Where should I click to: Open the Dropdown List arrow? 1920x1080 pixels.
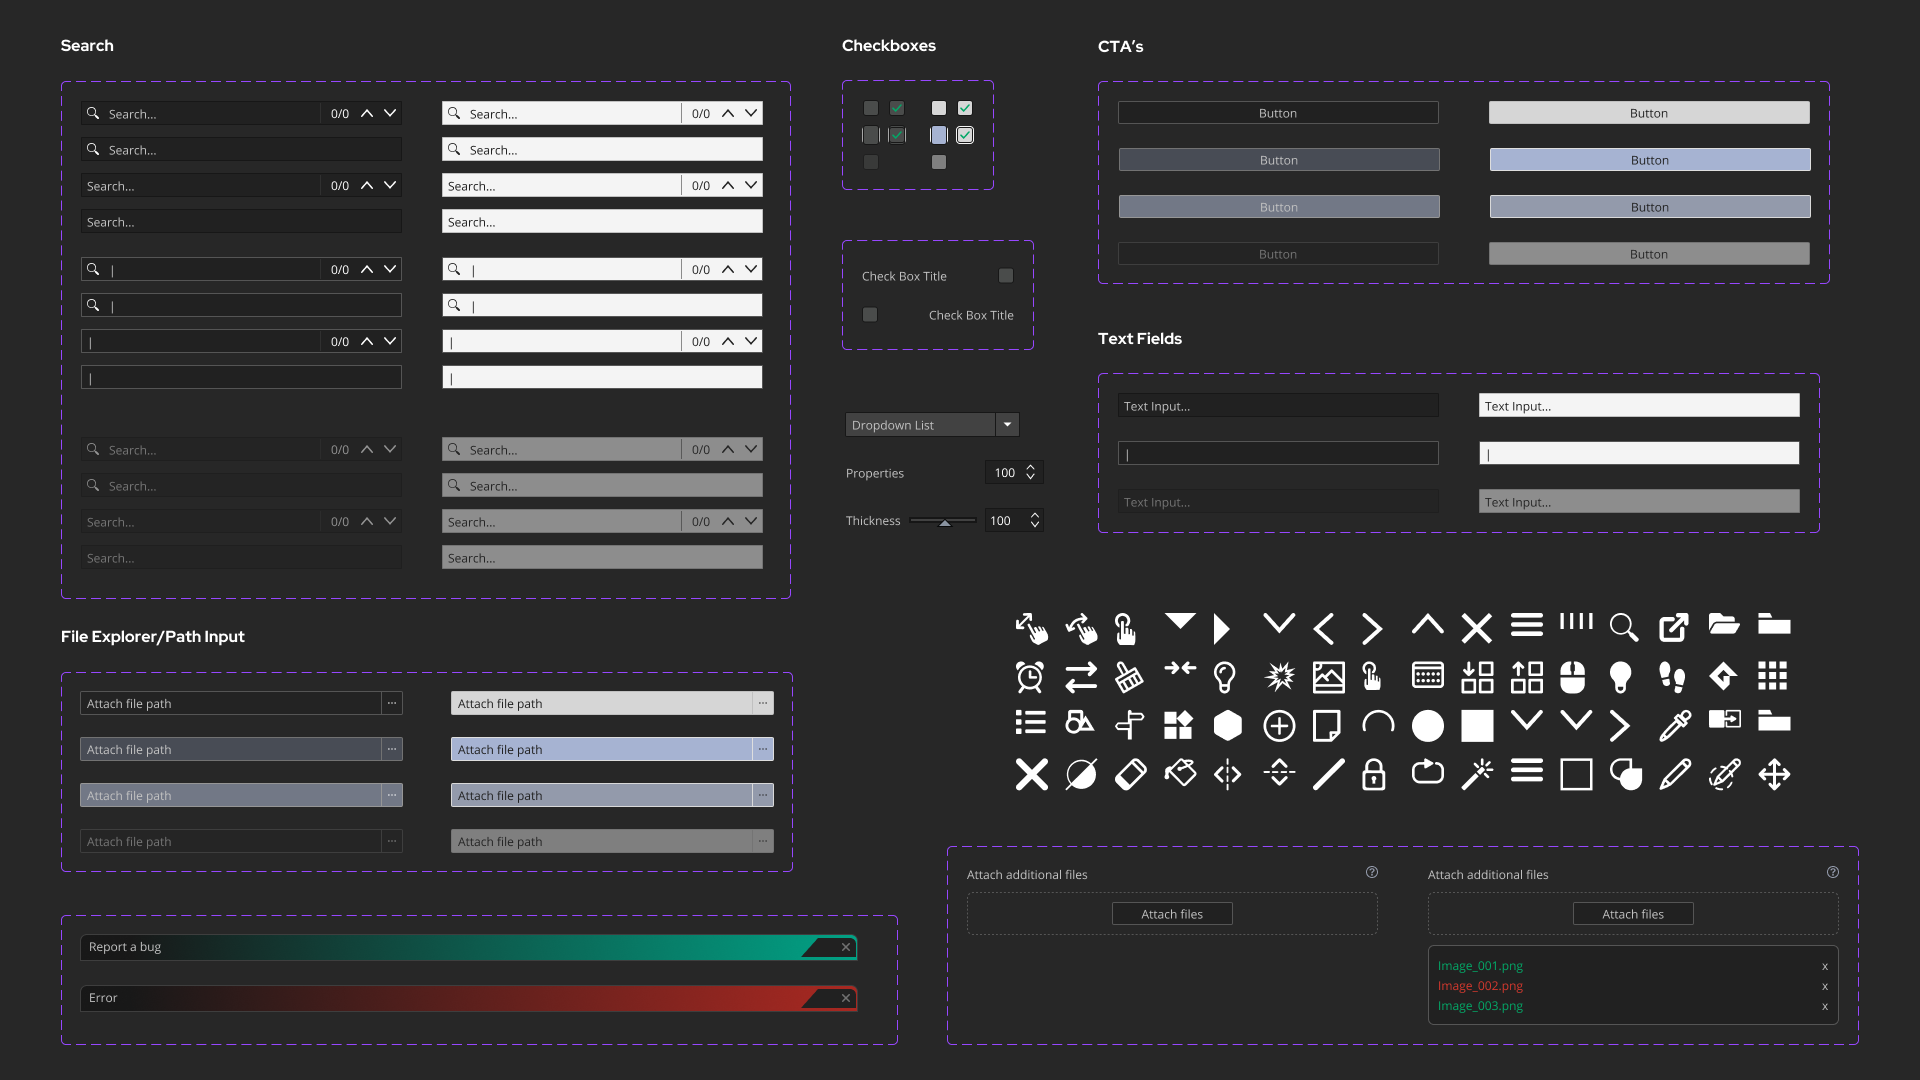[x=1007, y=425]
